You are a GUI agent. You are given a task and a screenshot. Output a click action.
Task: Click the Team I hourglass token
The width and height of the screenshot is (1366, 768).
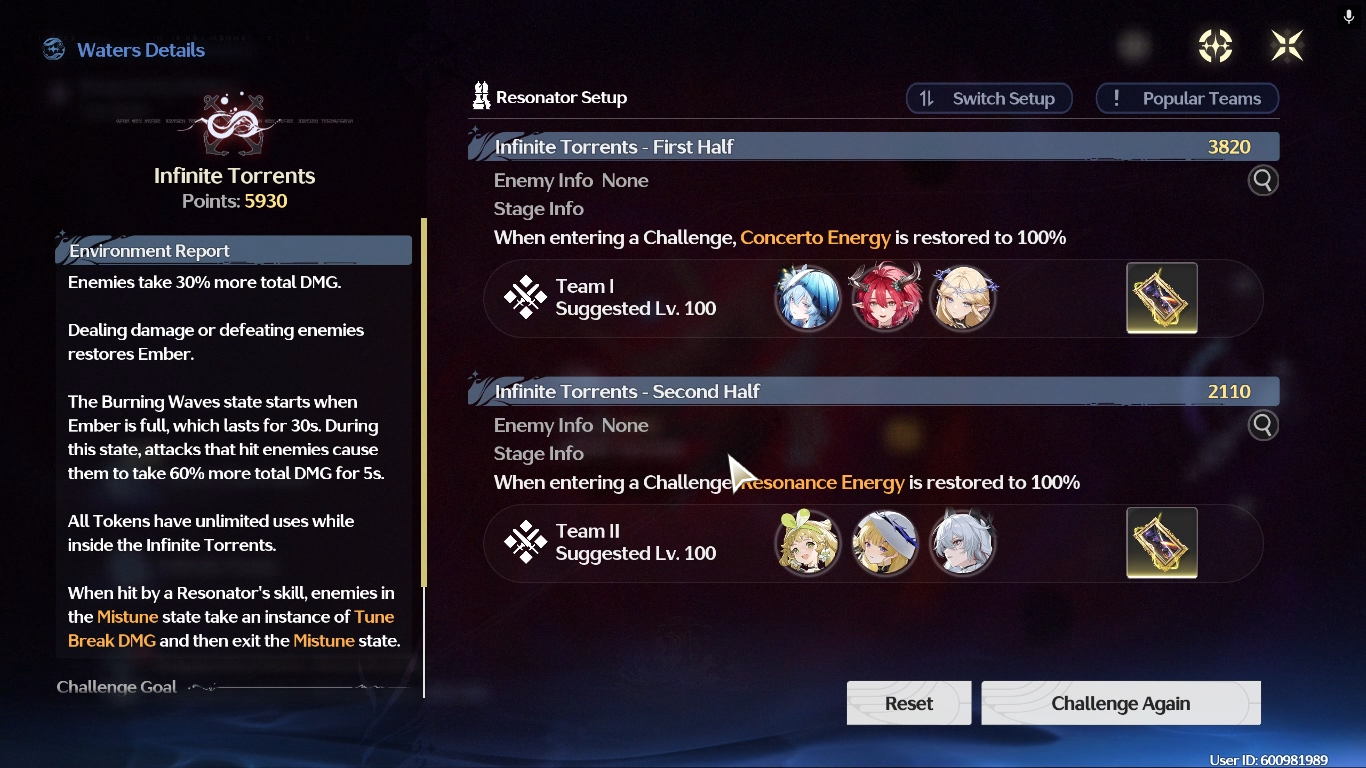1162,298
